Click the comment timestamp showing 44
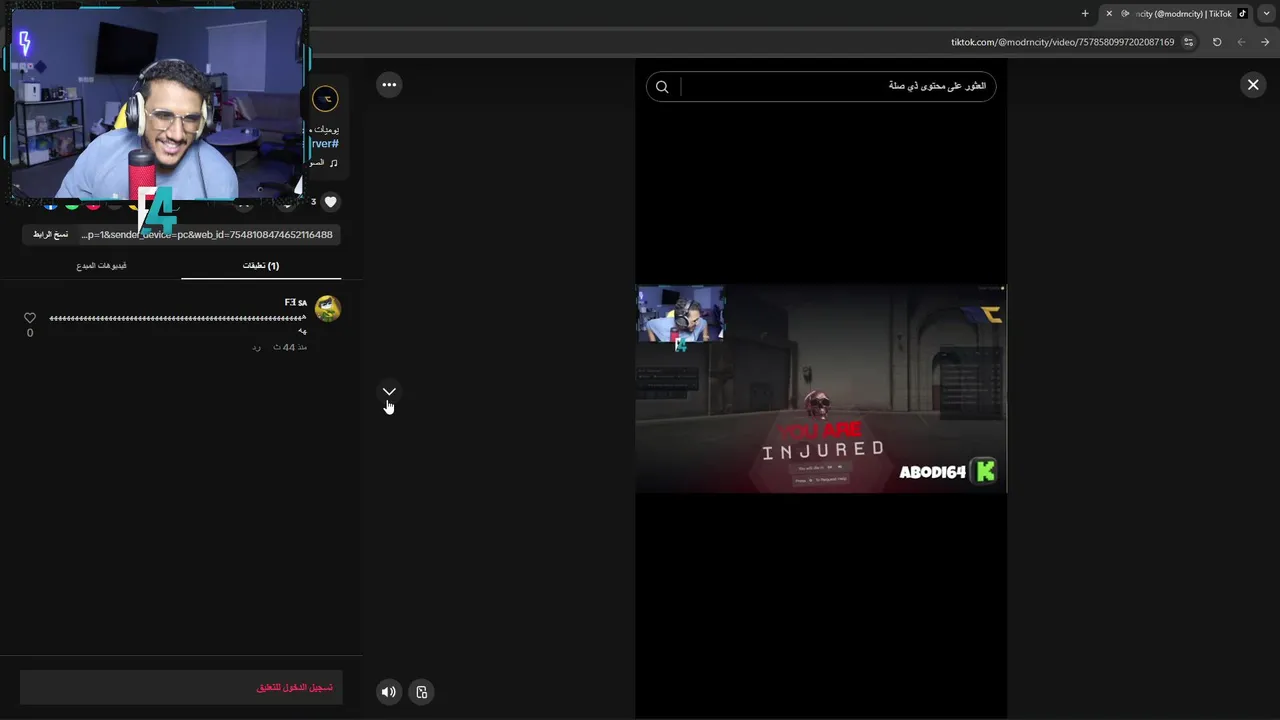Image resolution: width=1280 pixels, height=720 pixels. coord(290,347)
